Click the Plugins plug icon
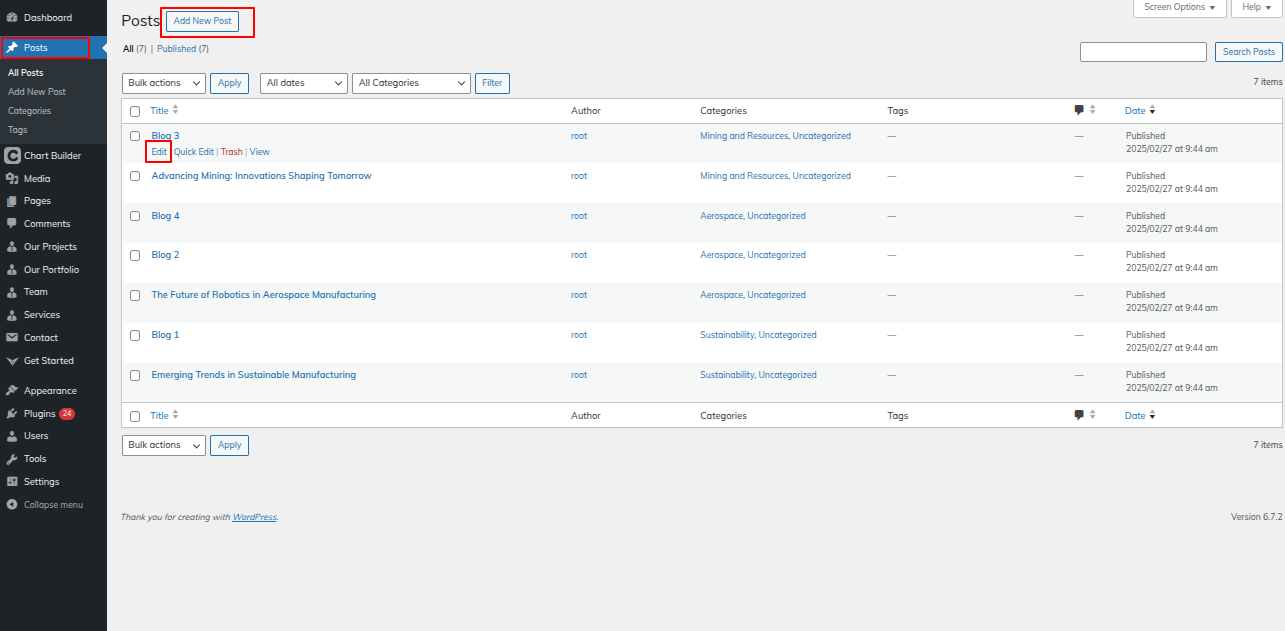Viewport: 1285px width, 631px height. (11, 414)
